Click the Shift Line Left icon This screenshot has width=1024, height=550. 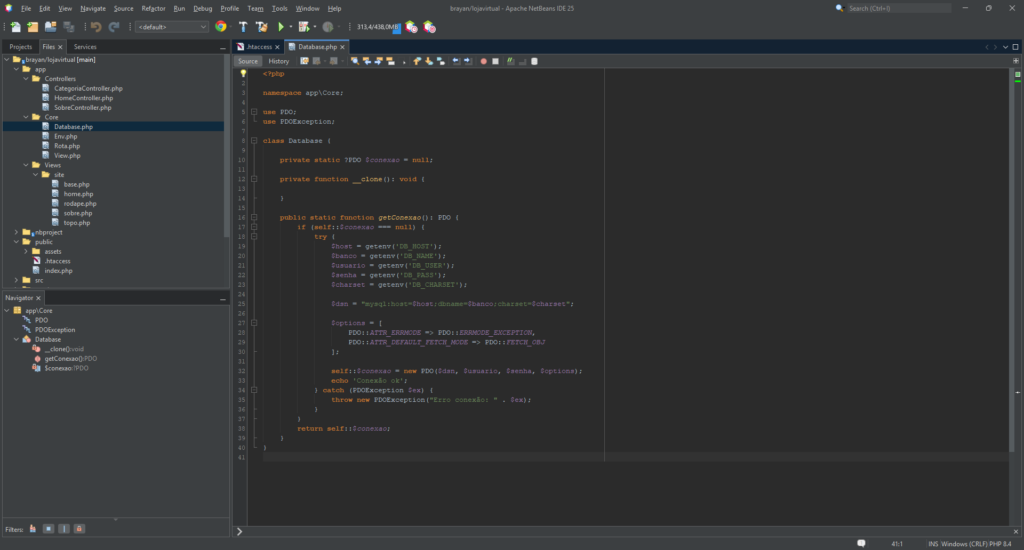click(x=456, y=61)
